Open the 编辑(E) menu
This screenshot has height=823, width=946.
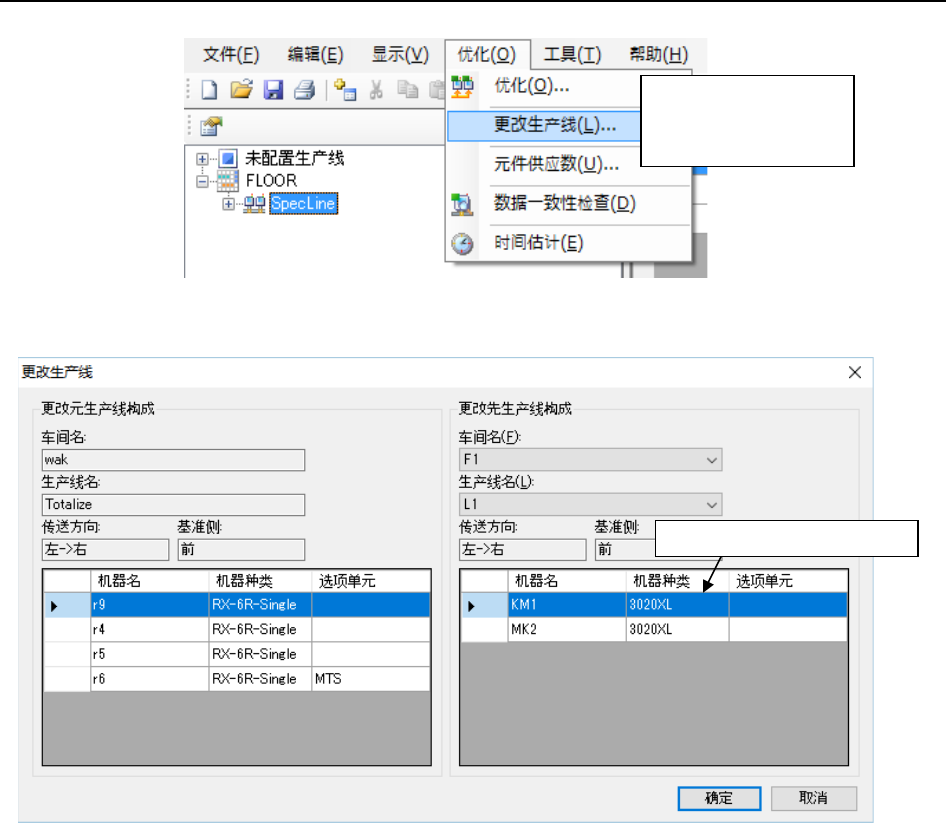(x=316, y=55)
